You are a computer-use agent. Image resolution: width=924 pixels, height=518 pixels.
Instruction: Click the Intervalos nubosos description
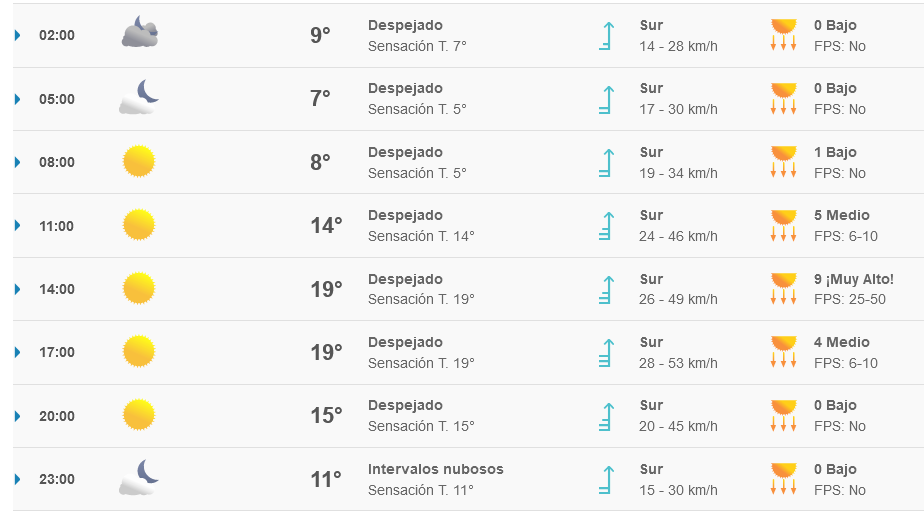click(435, 469)
